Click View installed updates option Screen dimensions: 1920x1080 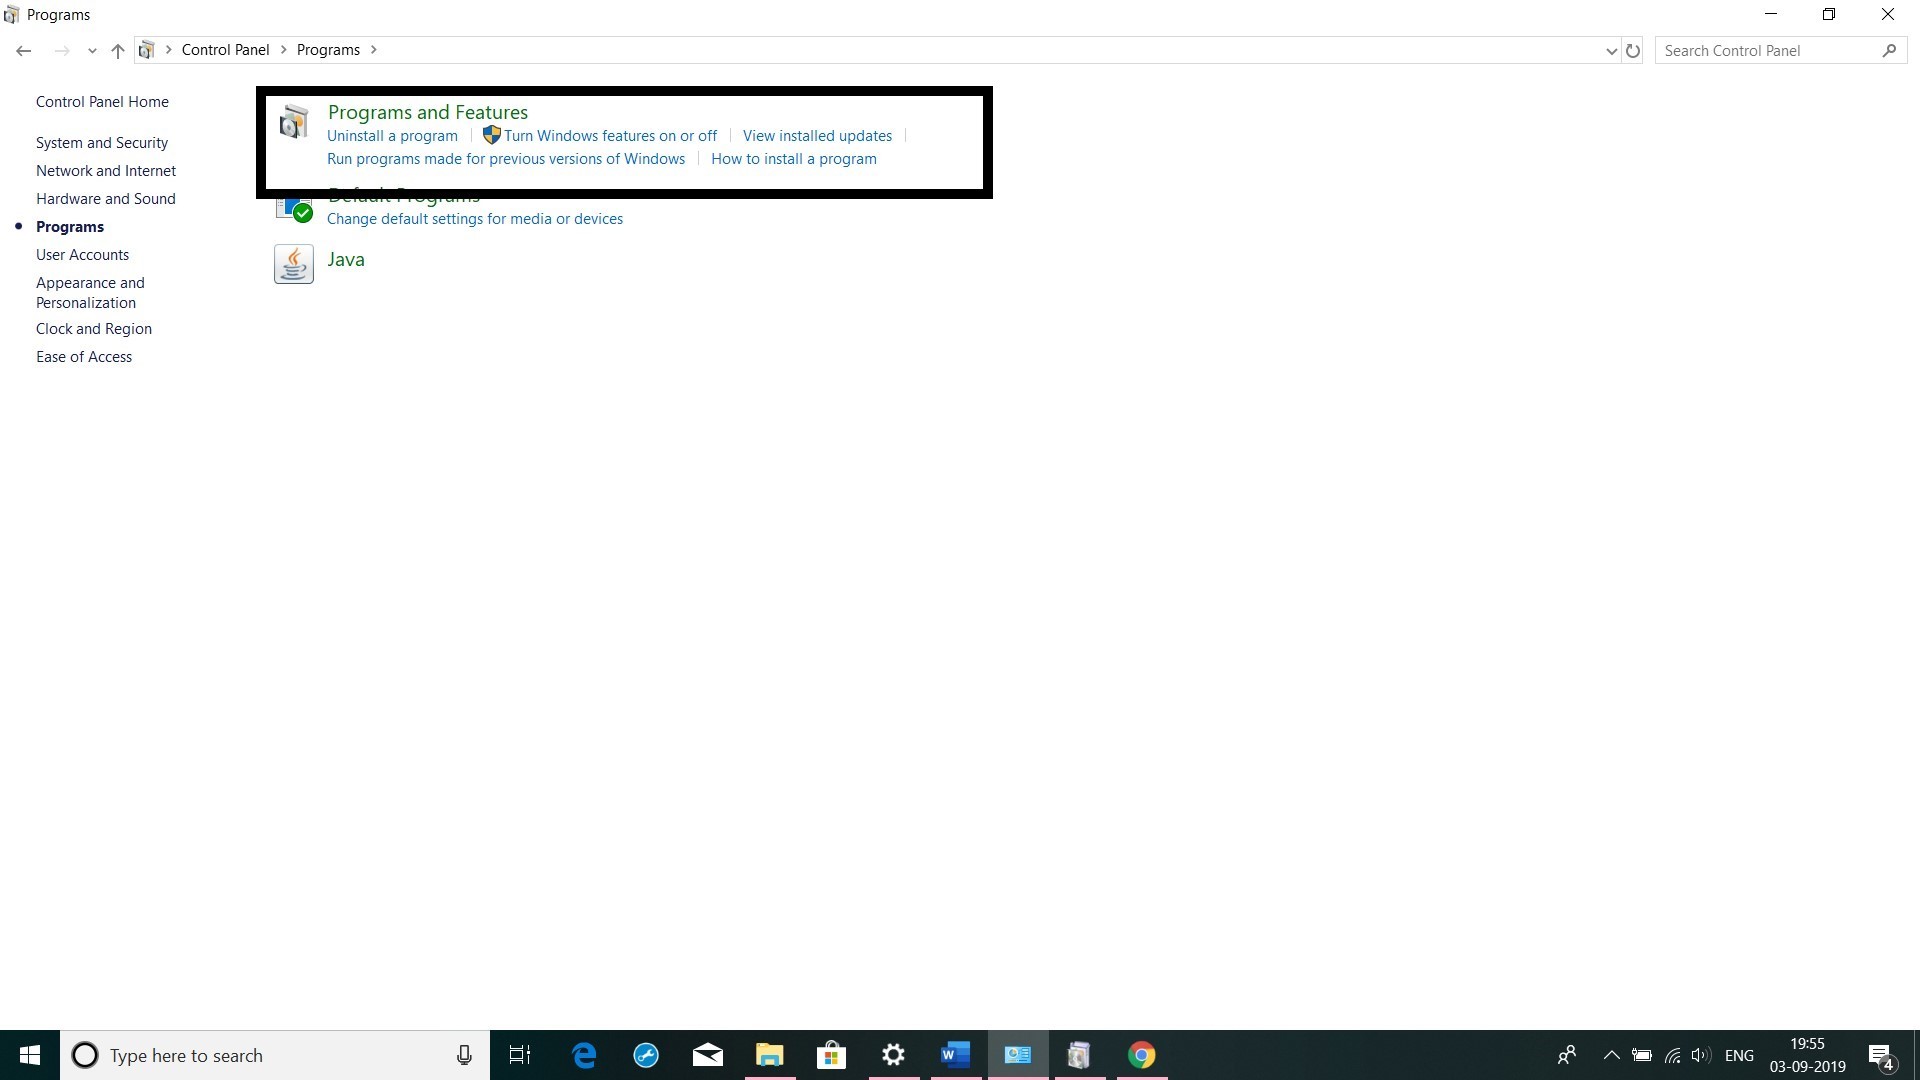(x=818, y=135)
